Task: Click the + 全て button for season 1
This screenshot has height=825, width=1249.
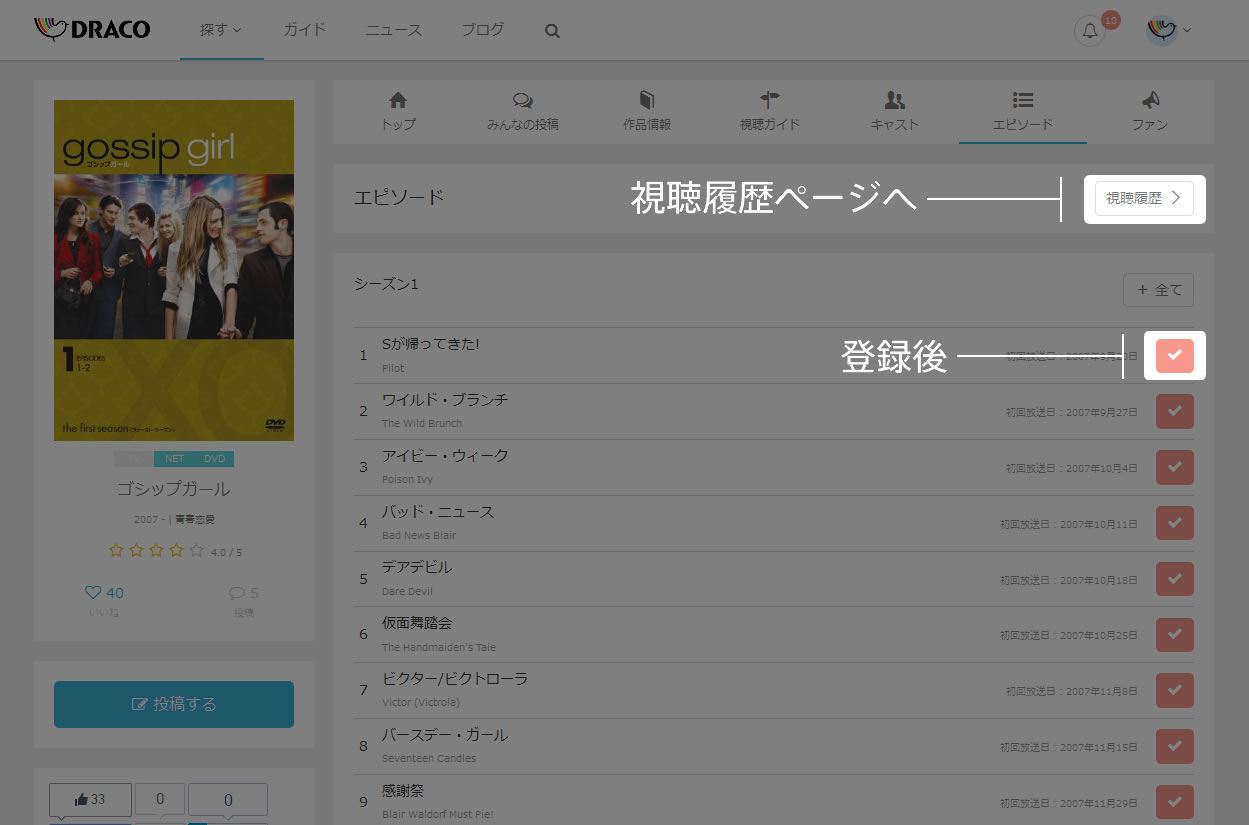Action: (x=1158, y=290)
